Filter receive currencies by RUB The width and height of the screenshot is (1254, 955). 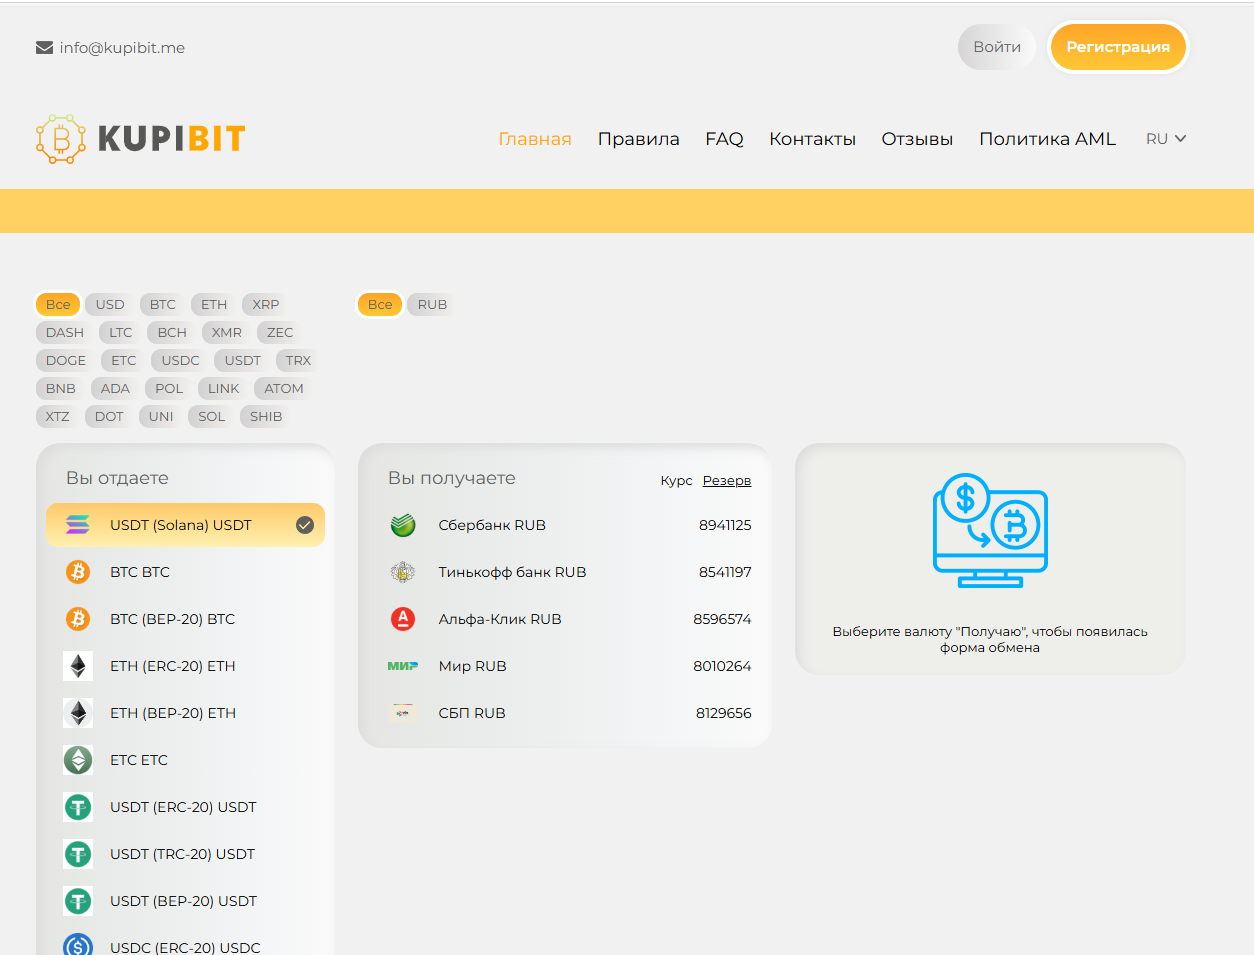432,305
